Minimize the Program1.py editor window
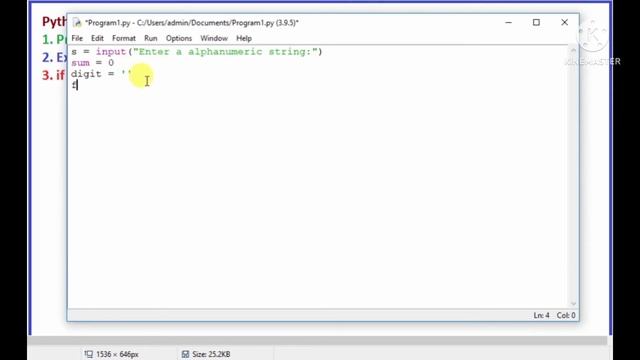Viewport: 640px width, 360px height. [508, 22]
